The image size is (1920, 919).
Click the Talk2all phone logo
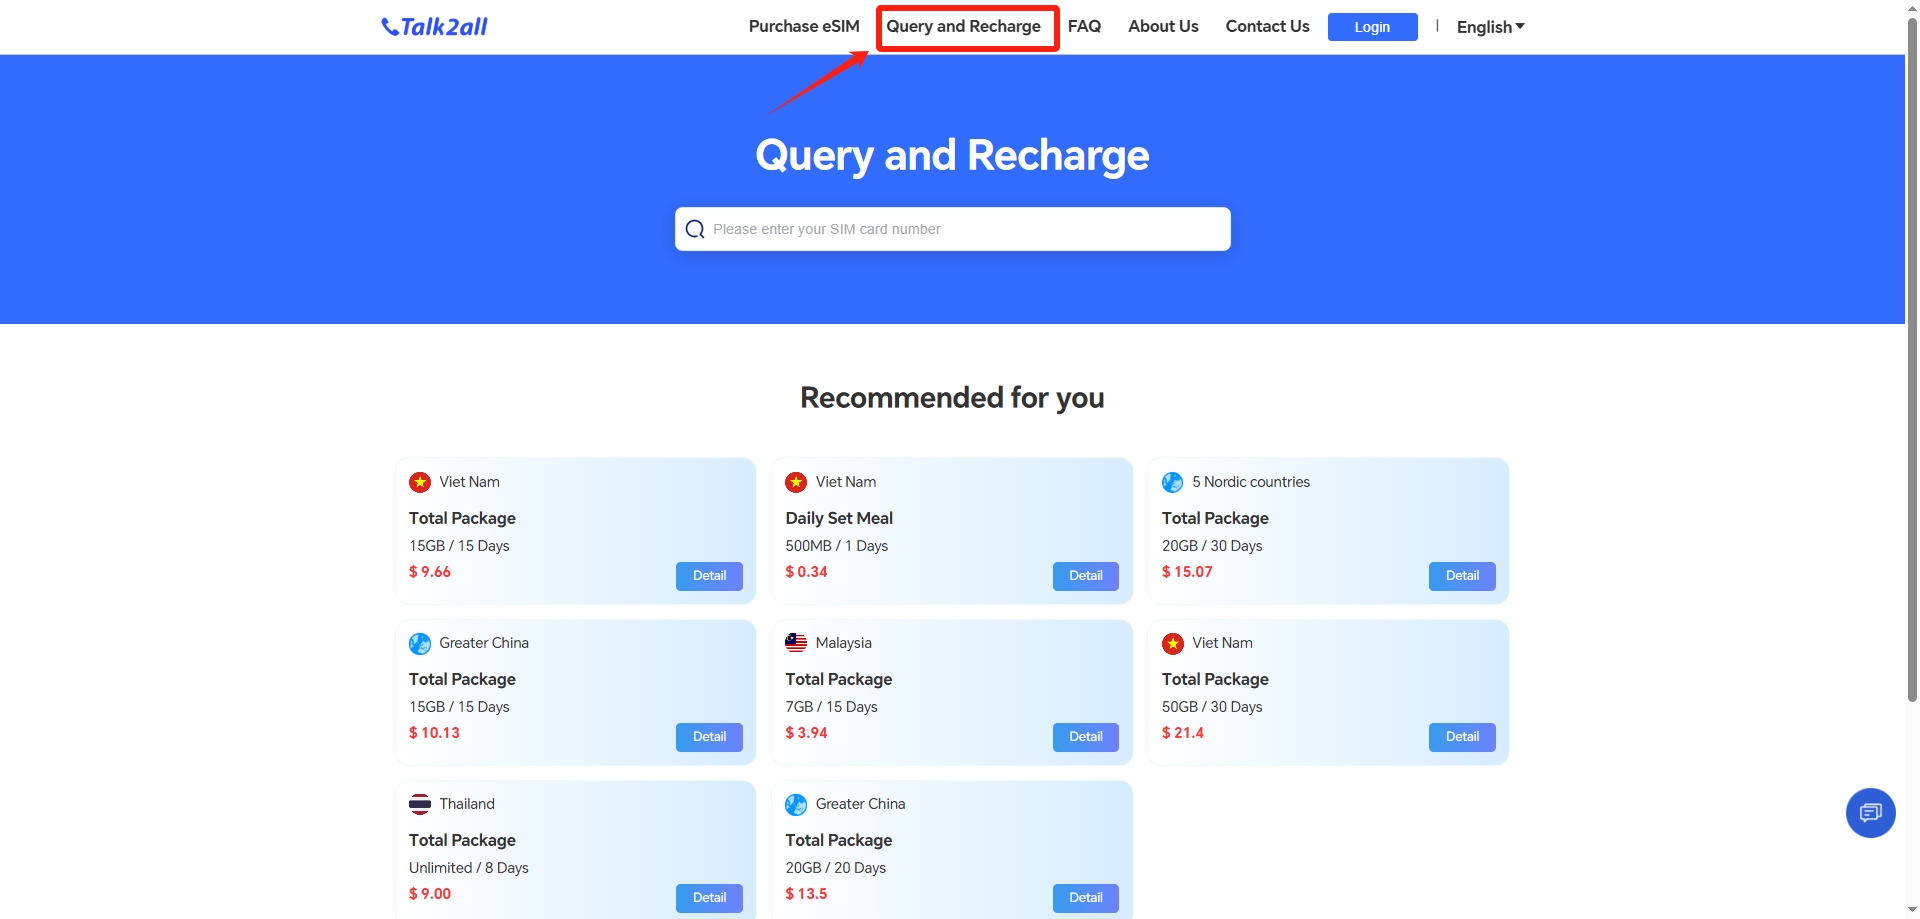[x=434, y=27]
